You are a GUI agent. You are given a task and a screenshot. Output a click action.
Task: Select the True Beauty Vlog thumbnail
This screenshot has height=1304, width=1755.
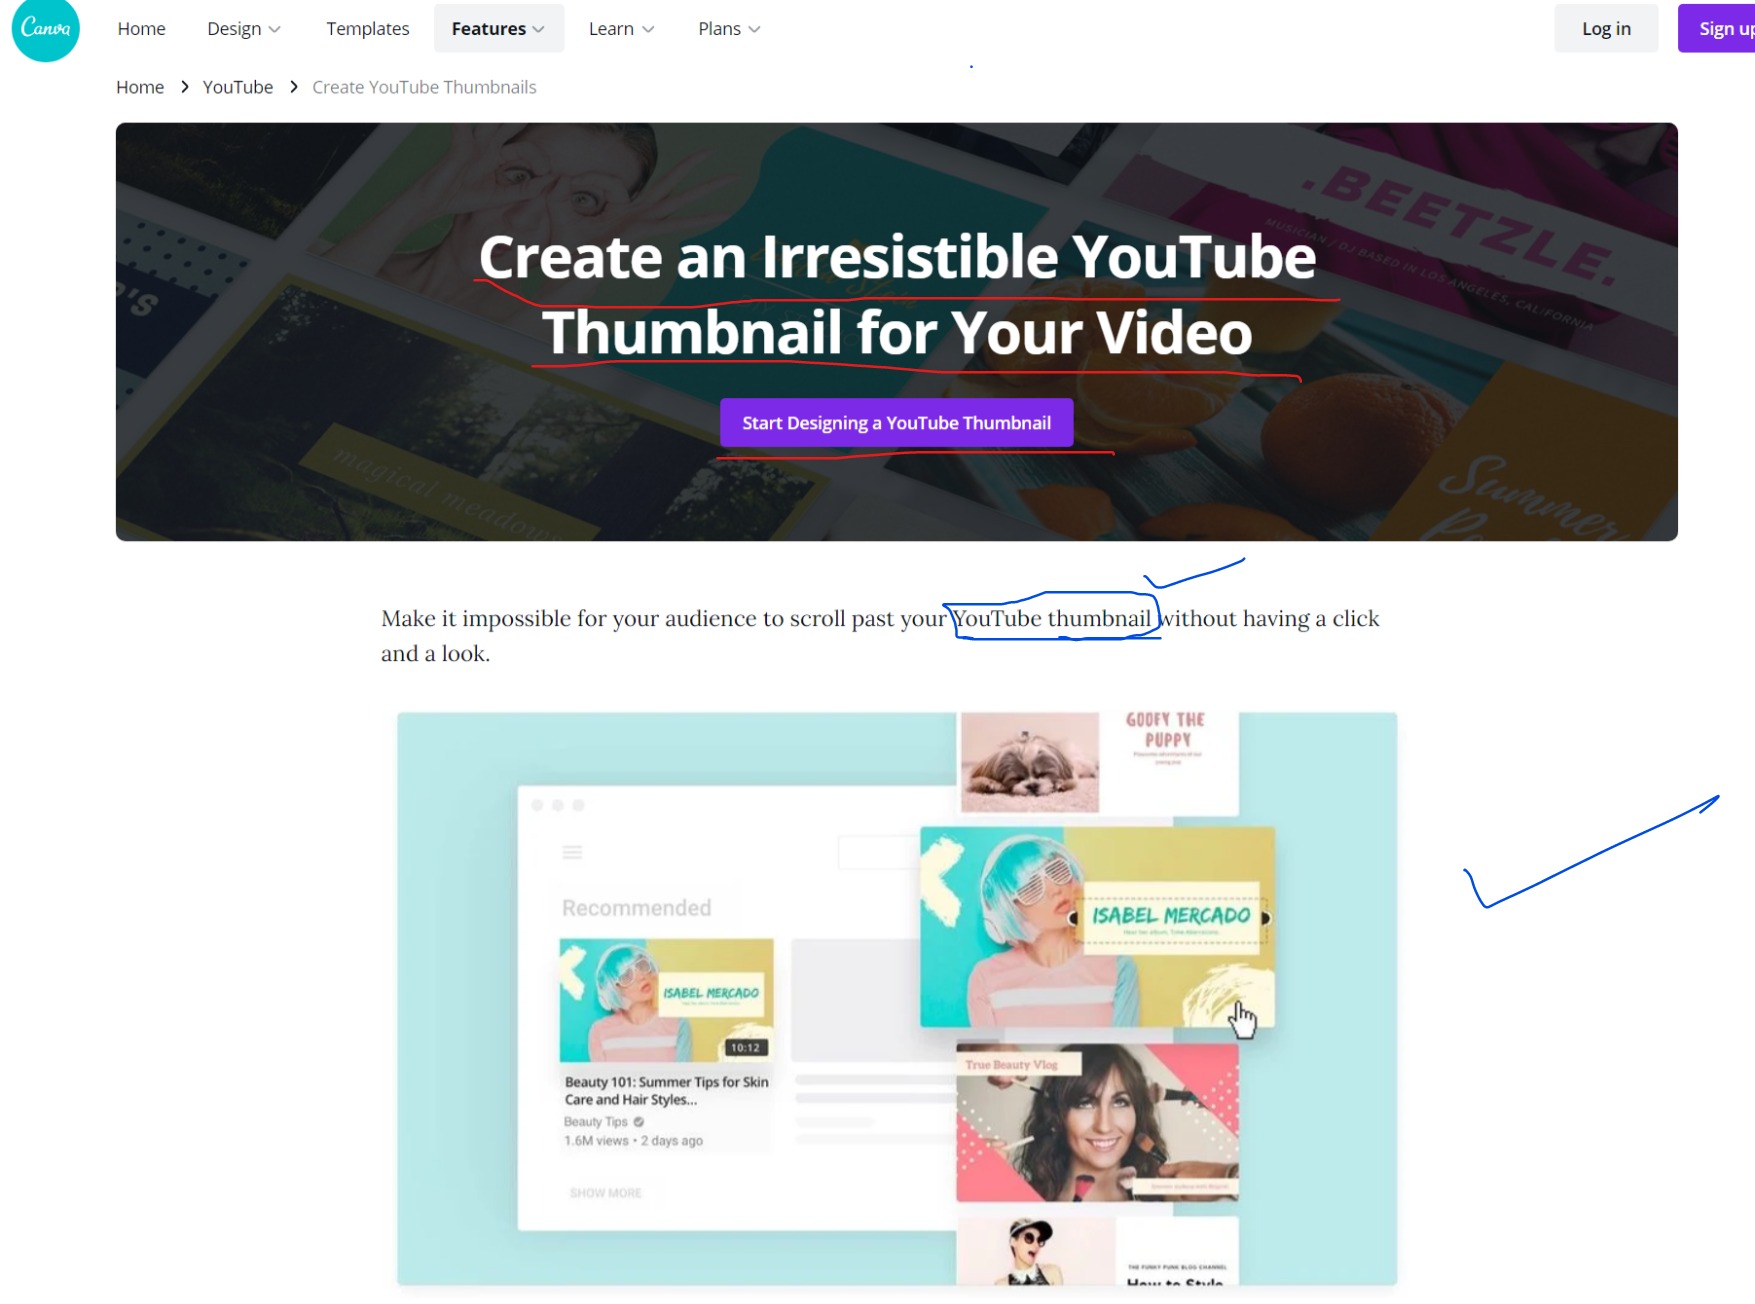click(1097, 1122)
